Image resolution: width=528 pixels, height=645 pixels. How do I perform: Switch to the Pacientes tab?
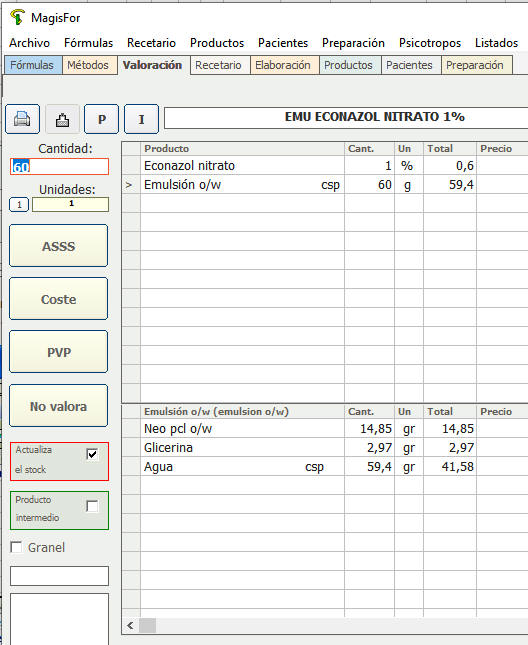point(409,65)
